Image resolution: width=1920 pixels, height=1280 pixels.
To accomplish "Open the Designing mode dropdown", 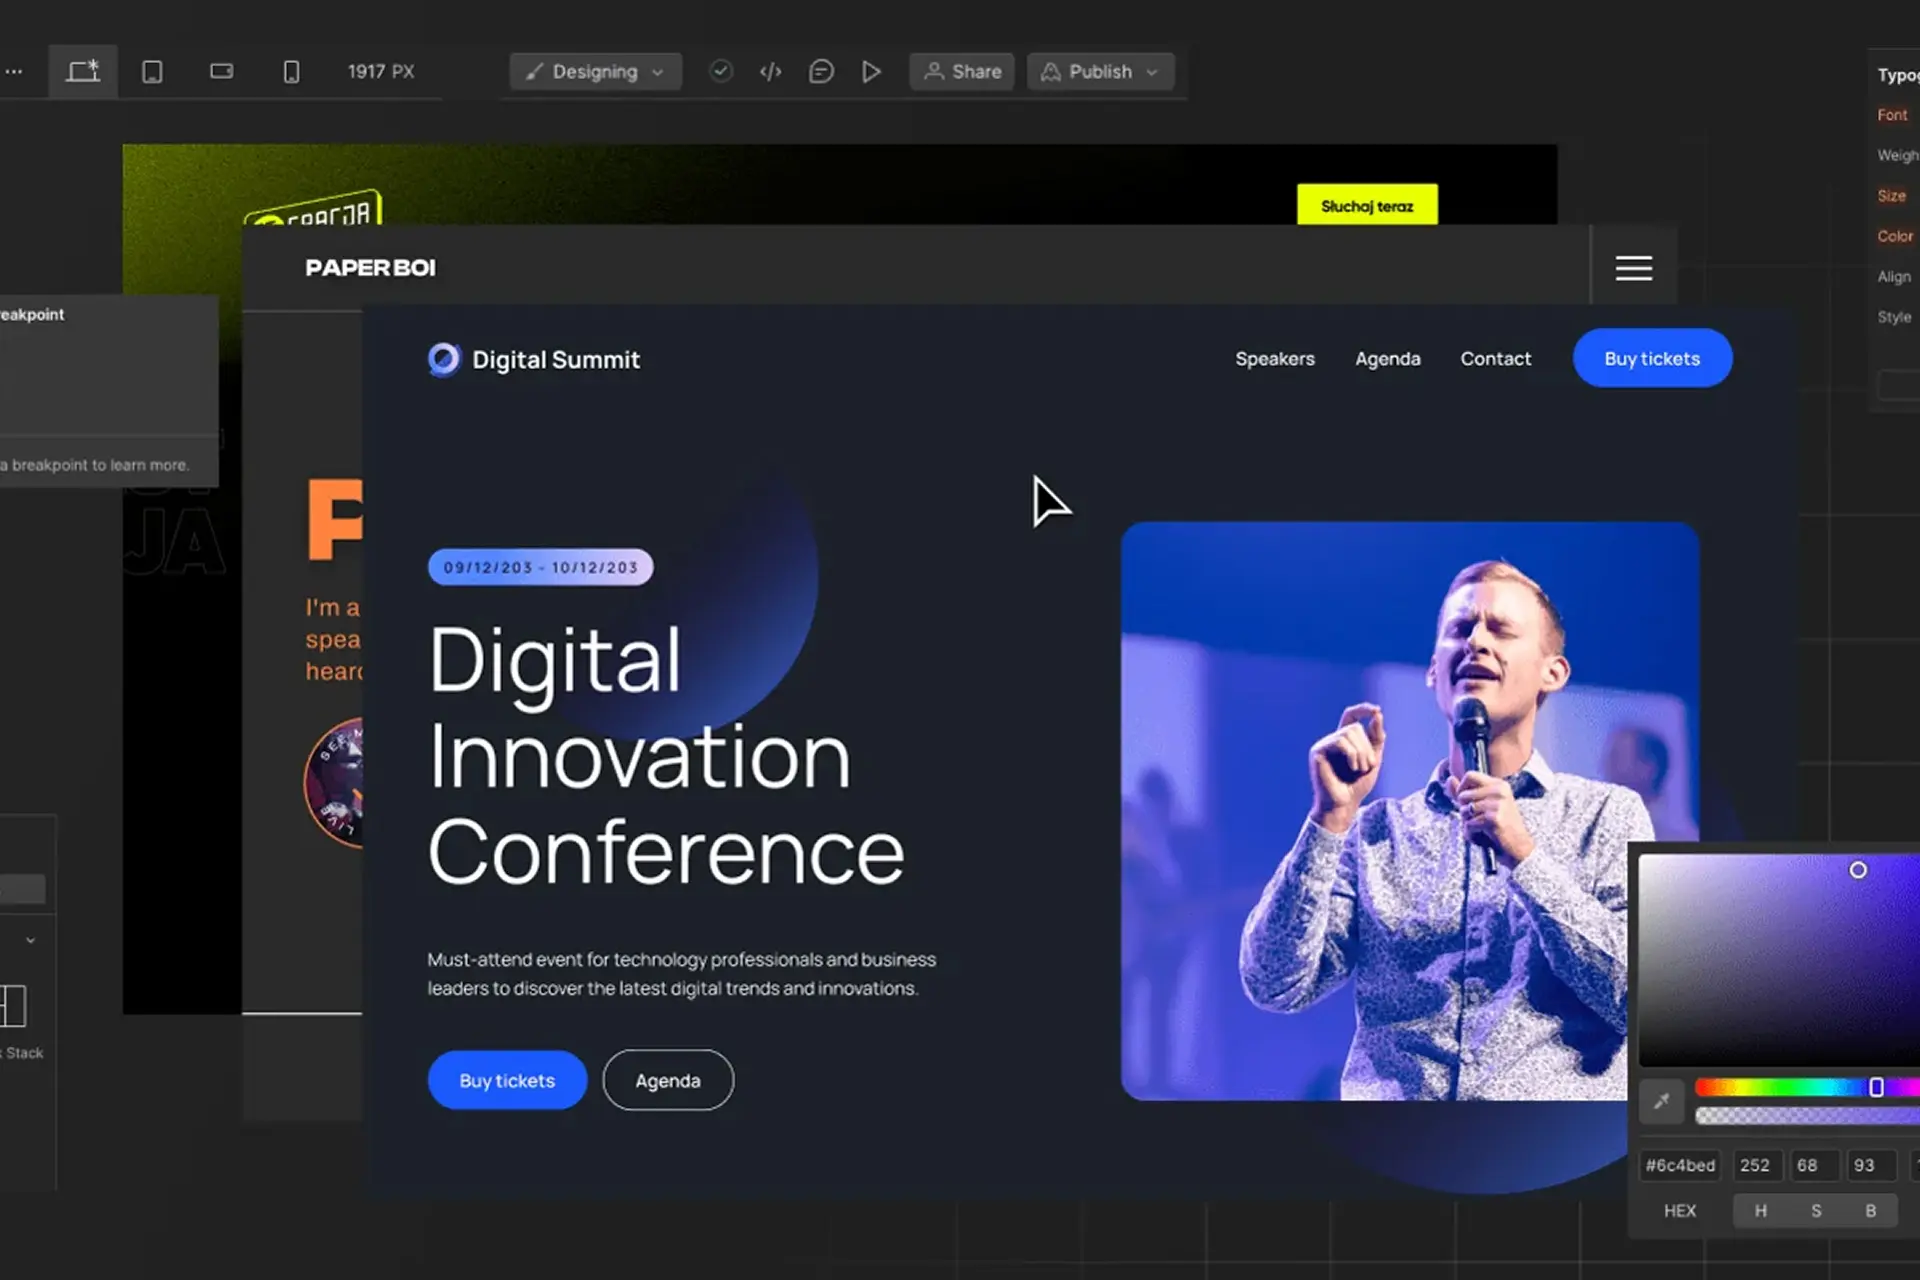I will [x=595, y=72].
